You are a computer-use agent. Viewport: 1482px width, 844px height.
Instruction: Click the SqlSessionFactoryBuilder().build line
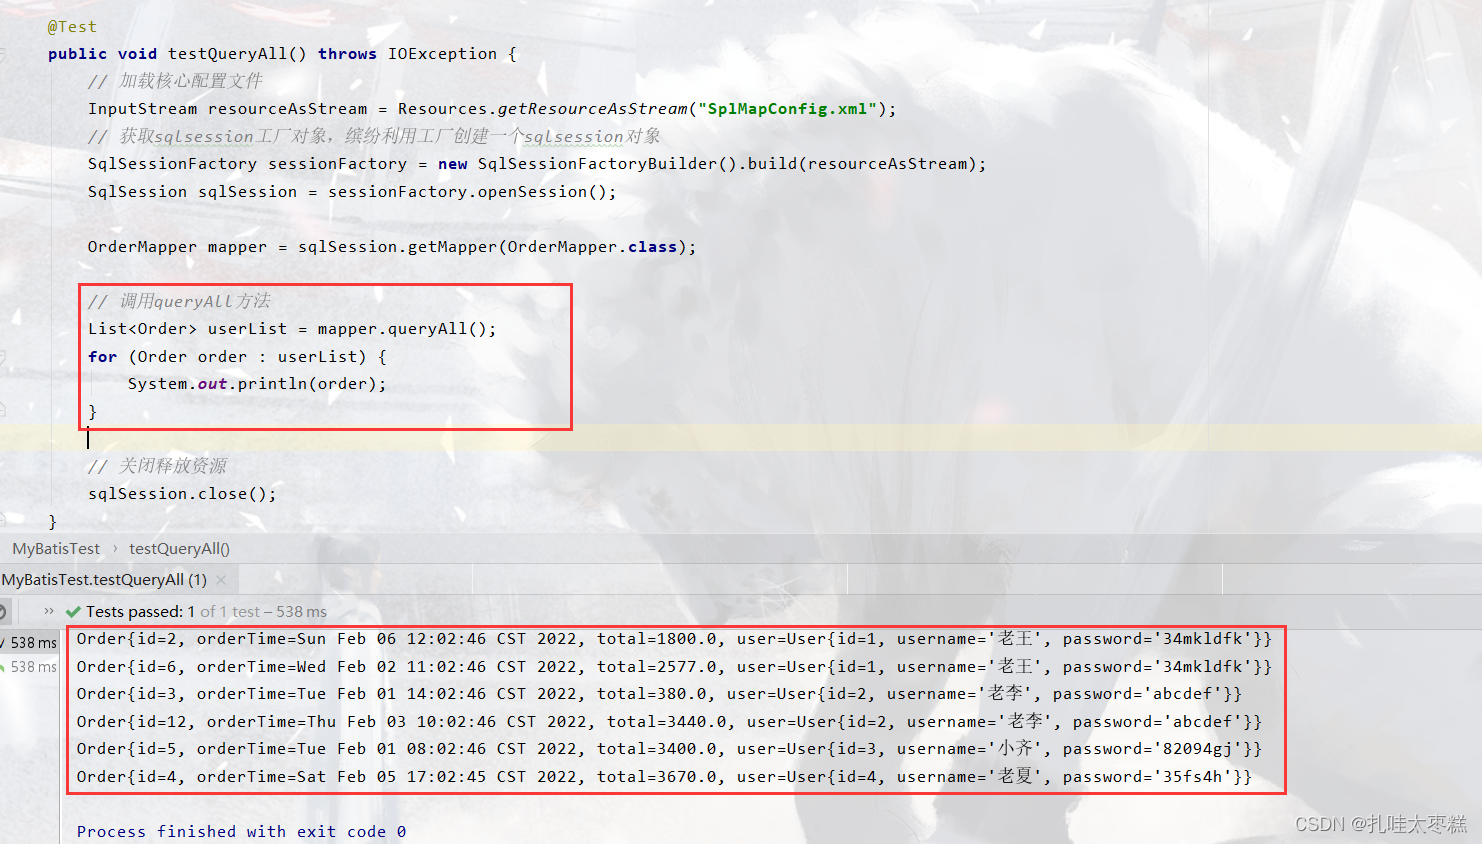(x=537, y=164)
